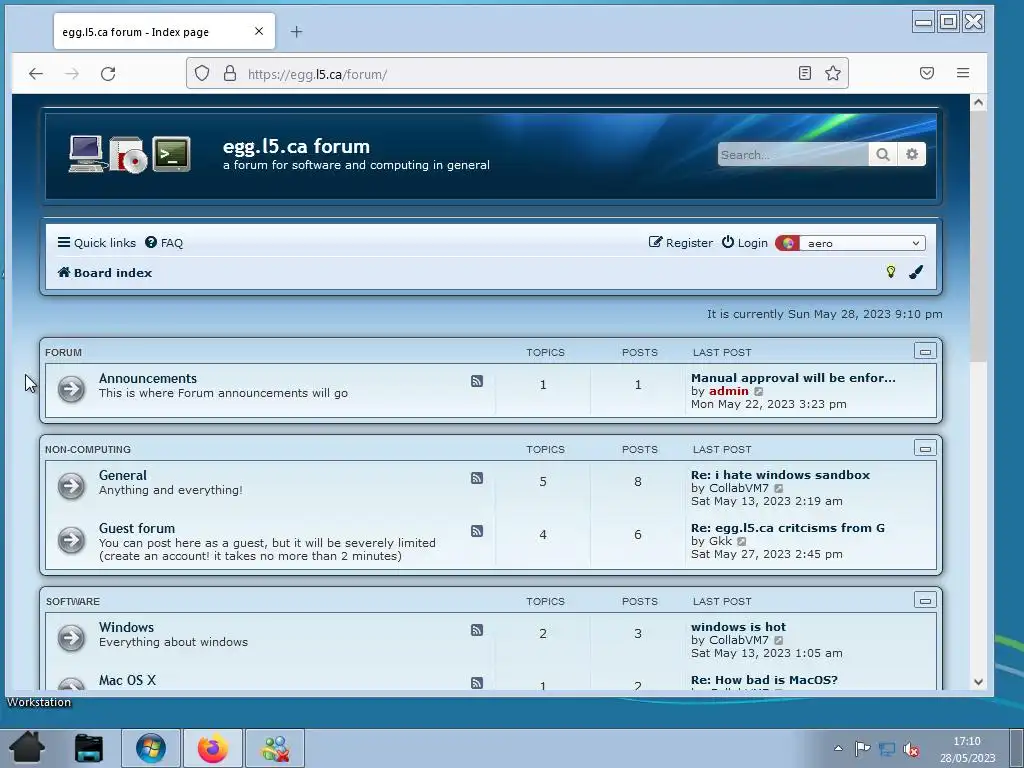Click the paintbrush style icon

tap(916, 272)
